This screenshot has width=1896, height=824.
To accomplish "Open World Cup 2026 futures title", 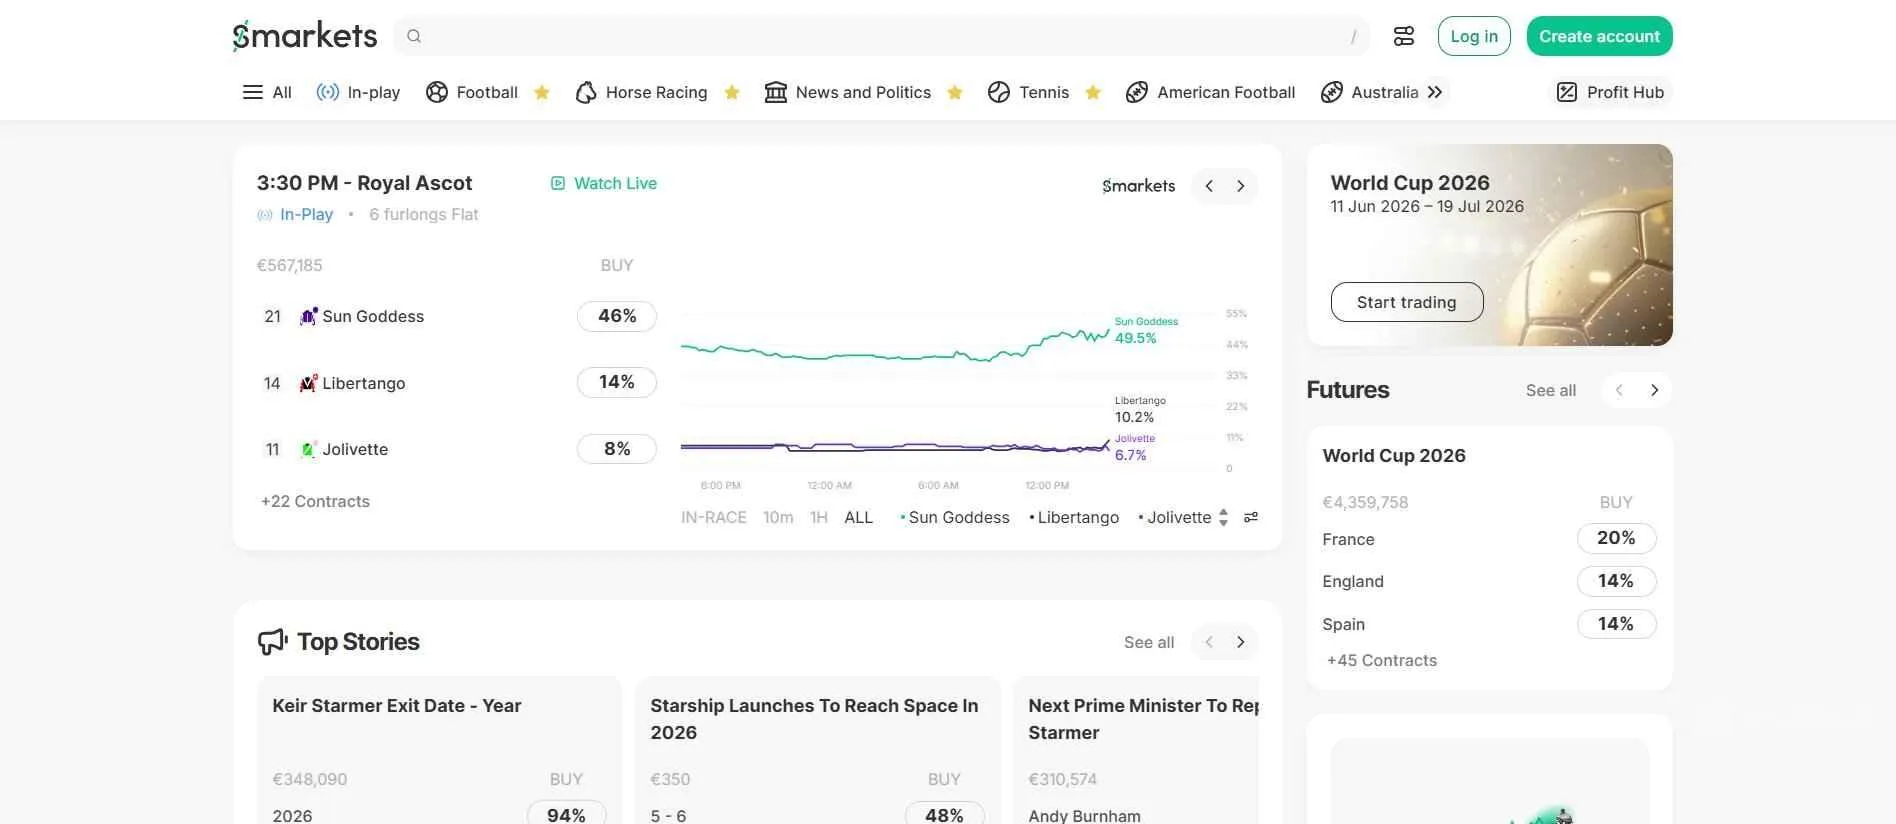I will click(x=1394, y=455).
